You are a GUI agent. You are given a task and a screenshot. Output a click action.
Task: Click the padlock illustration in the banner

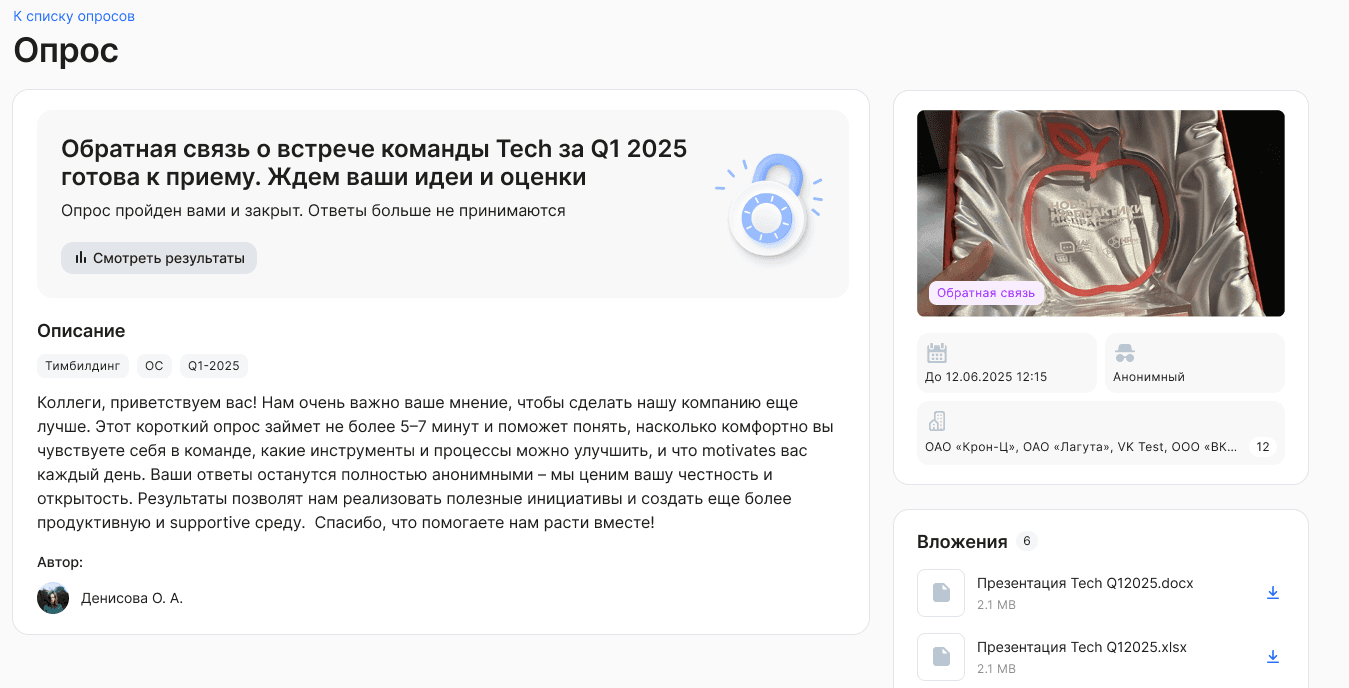pos(768,212)
